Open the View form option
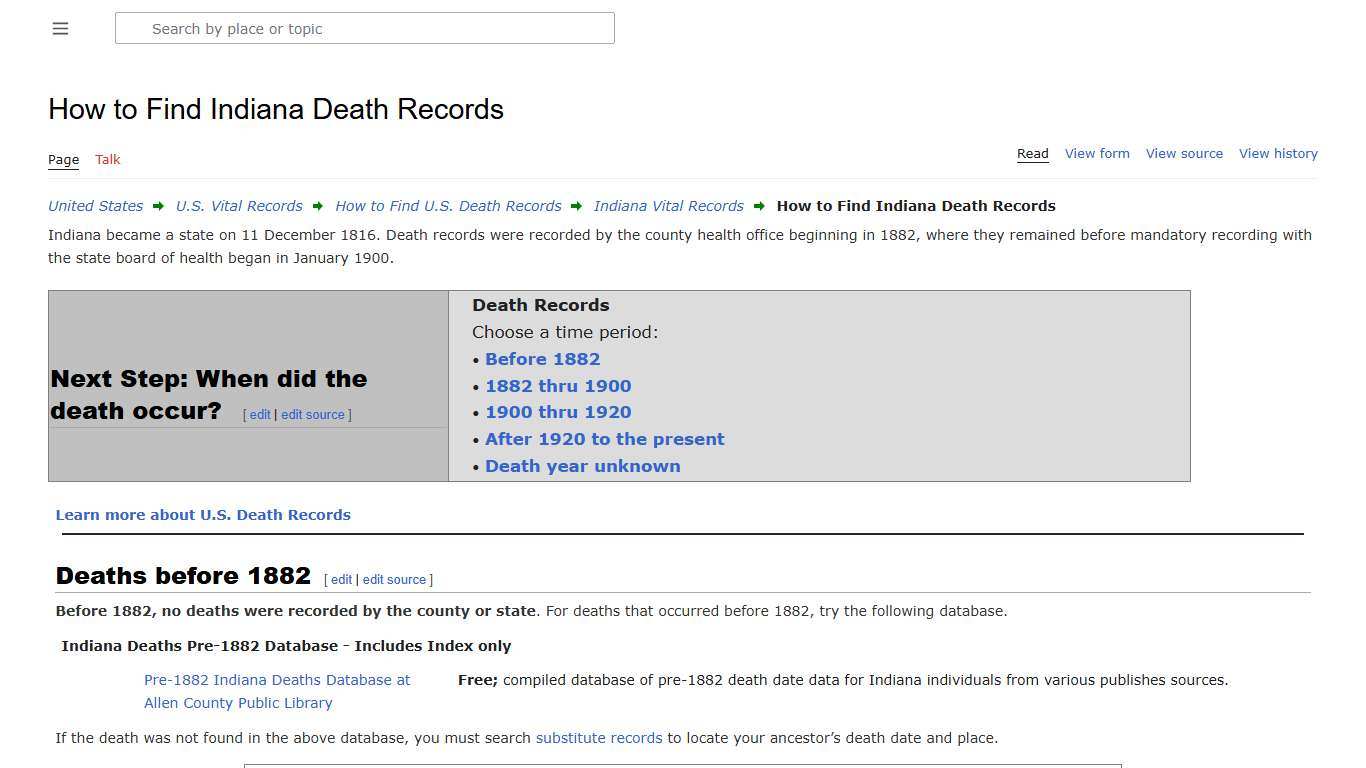The image size is (1366, 768). coord(1097,153)
